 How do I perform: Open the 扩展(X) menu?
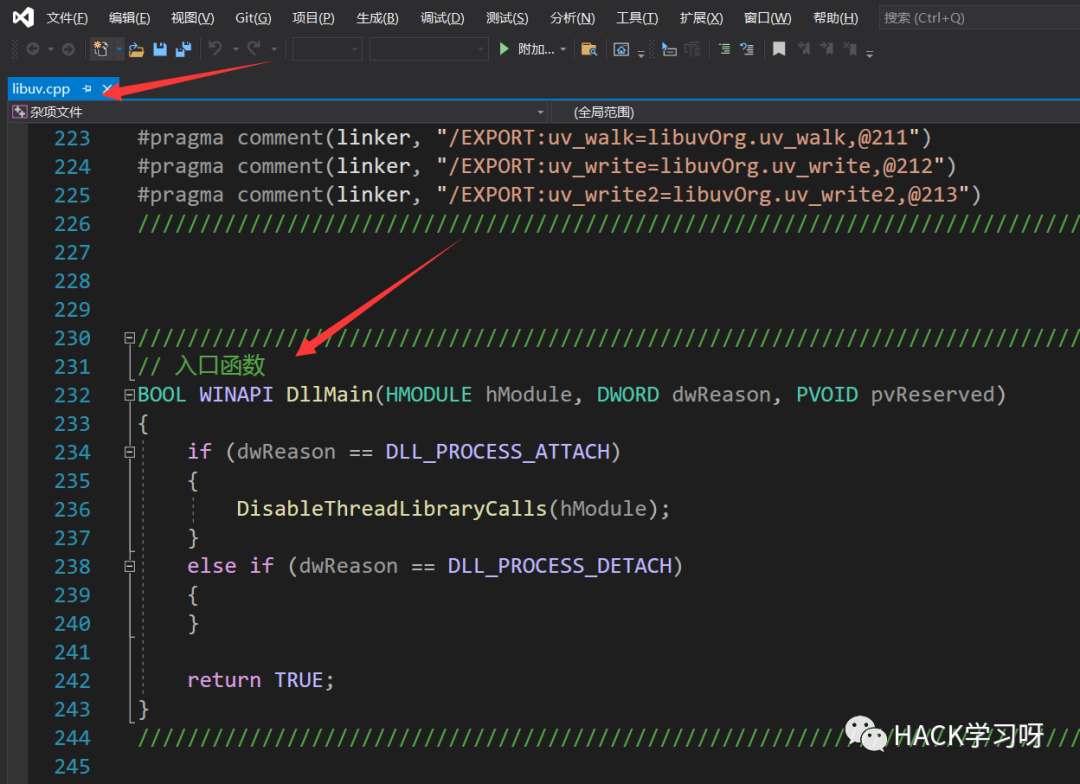701,18
